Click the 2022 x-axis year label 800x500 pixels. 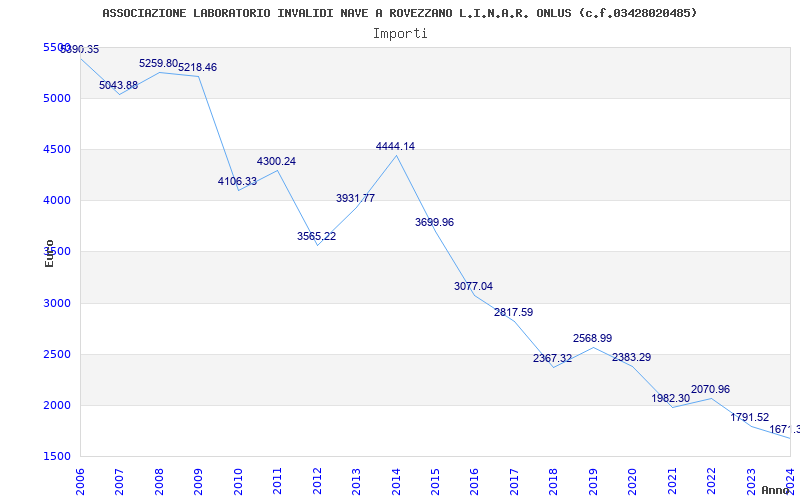pyautogui.click(x=711, y=482)
